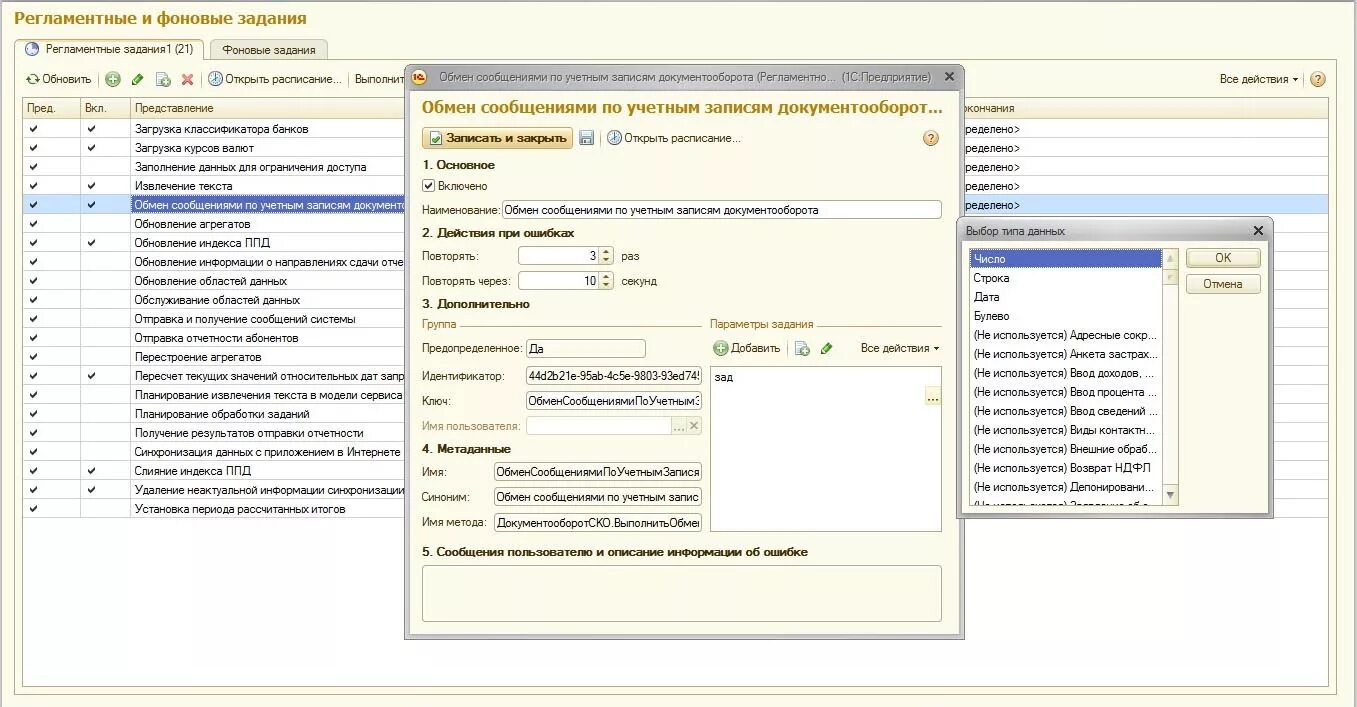
Task: Click ellipsis button in the parameter row 'зад'
Action: 933,397
